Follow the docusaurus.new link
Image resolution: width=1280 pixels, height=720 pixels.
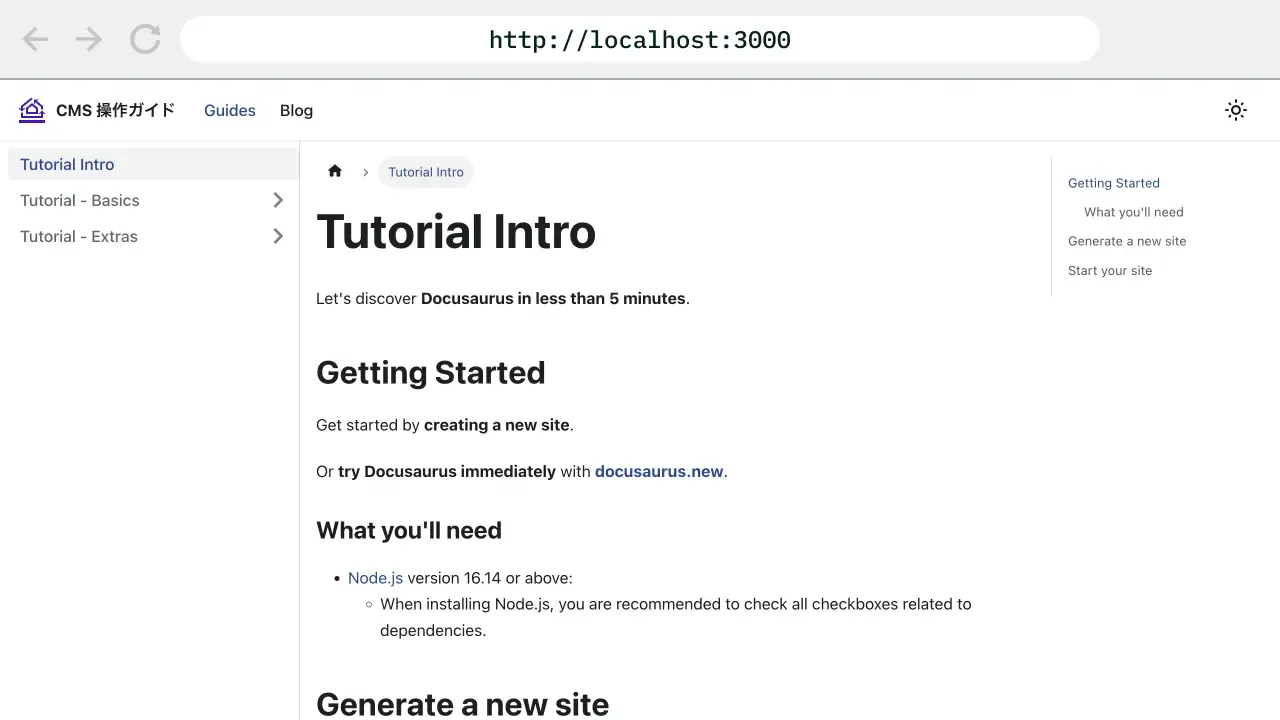[658, 471]
